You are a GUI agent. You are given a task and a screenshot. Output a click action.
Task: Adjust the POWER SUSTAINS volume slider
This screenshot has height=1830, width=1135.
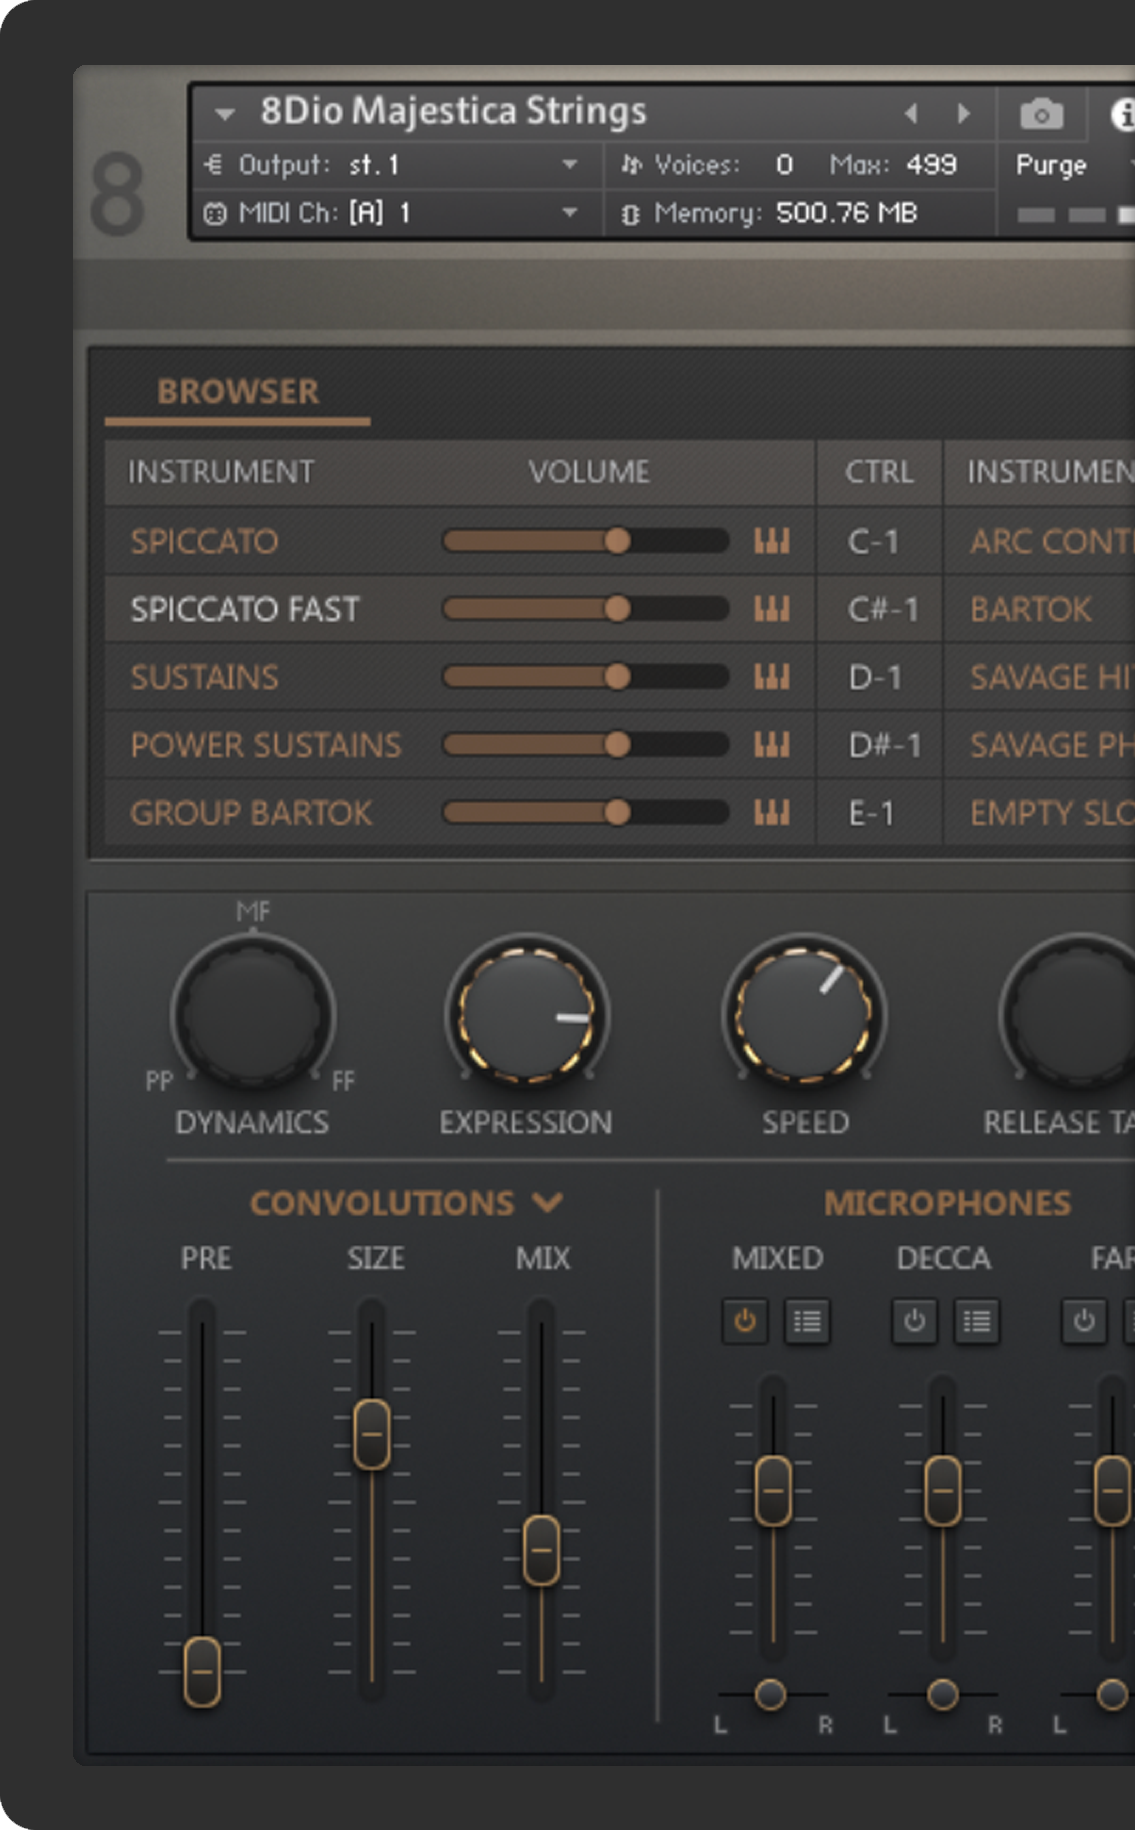[586, 745]
